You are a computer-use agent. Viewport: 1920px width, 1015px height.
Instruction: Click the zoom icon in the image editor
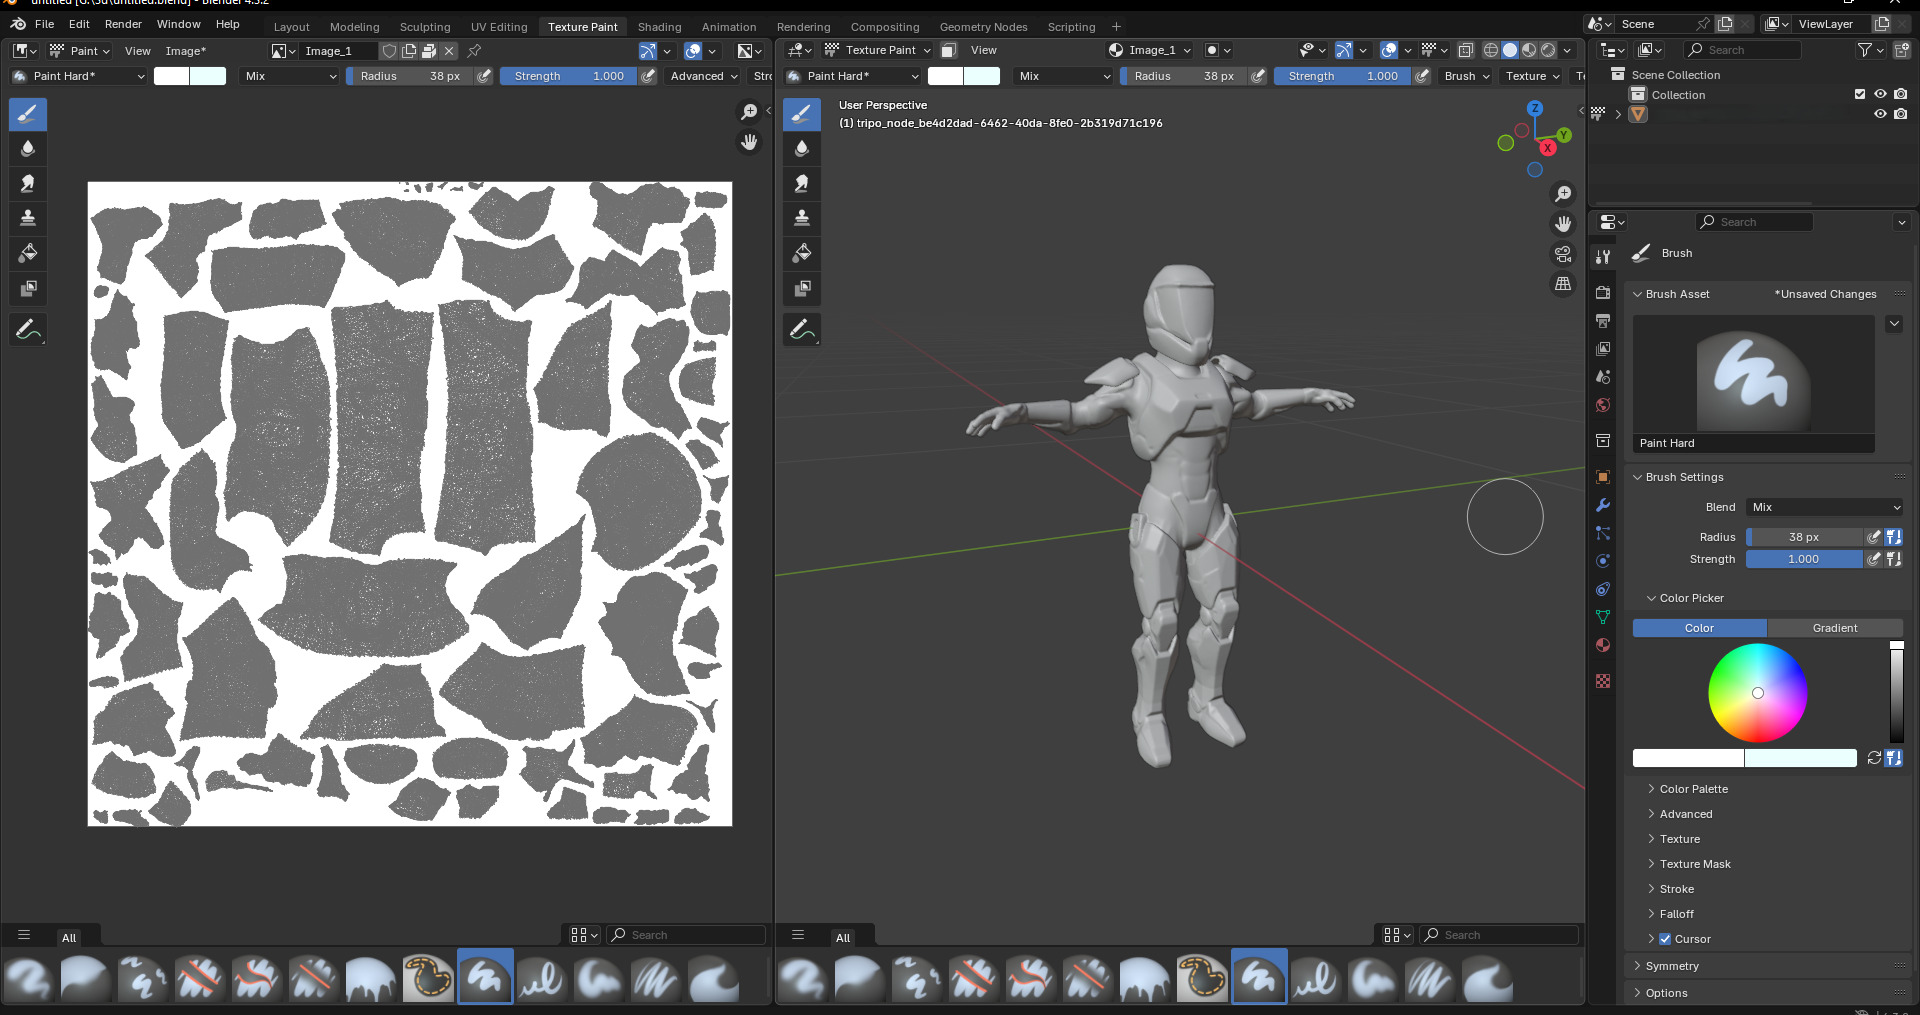click(749, 112)
